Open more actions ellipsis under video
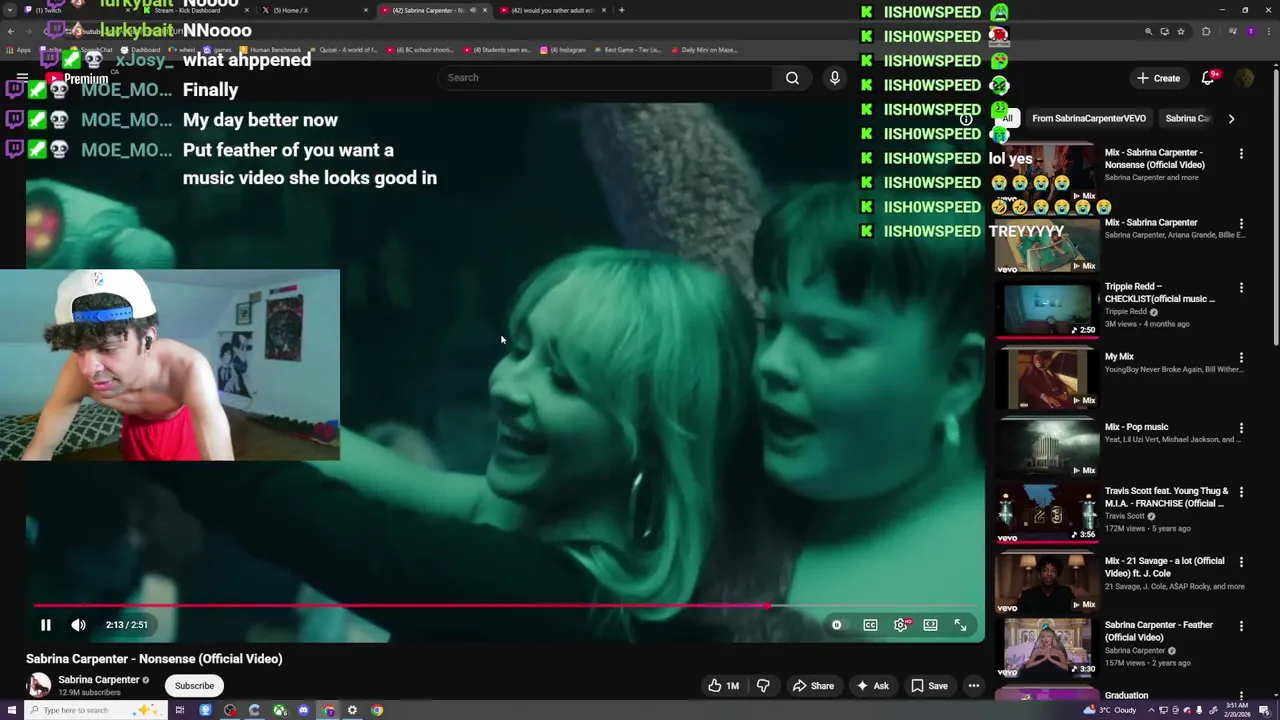The height and width of the screenshot is (720, 1280). tap(974, 686)
